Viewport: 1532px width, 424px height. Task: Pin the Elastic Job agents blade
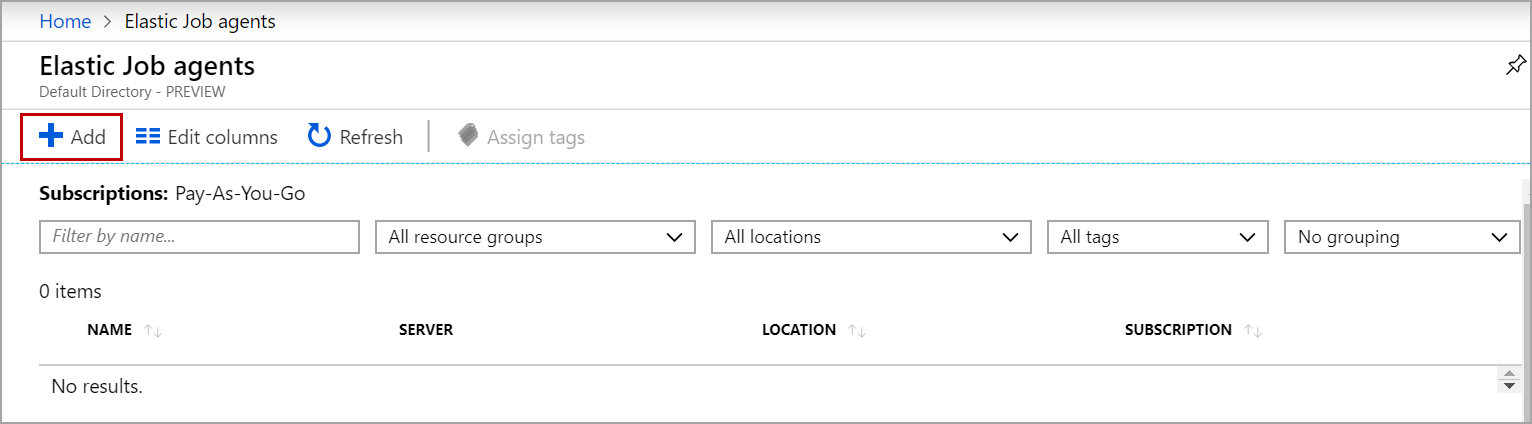1515,66
